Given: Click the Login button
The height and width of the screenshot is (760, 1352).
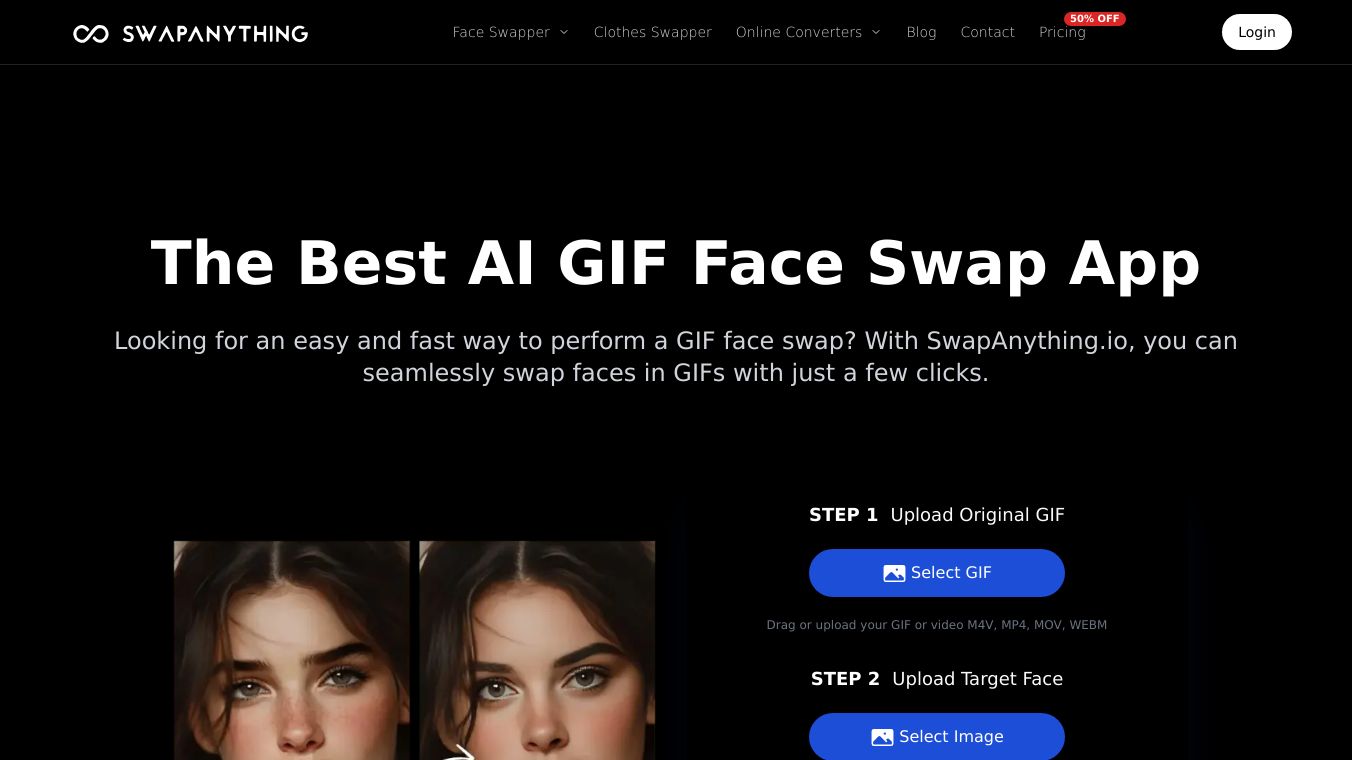Looking at the screenshot, I should pos(1257,32).
